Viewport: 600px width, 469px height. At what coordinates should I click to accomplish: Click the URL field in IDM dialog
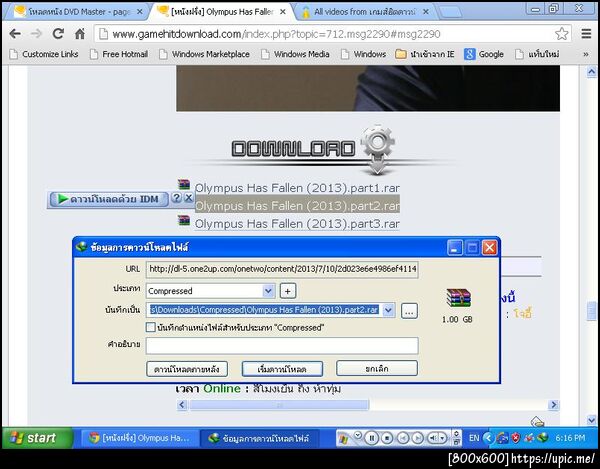(x=282, y=269)
